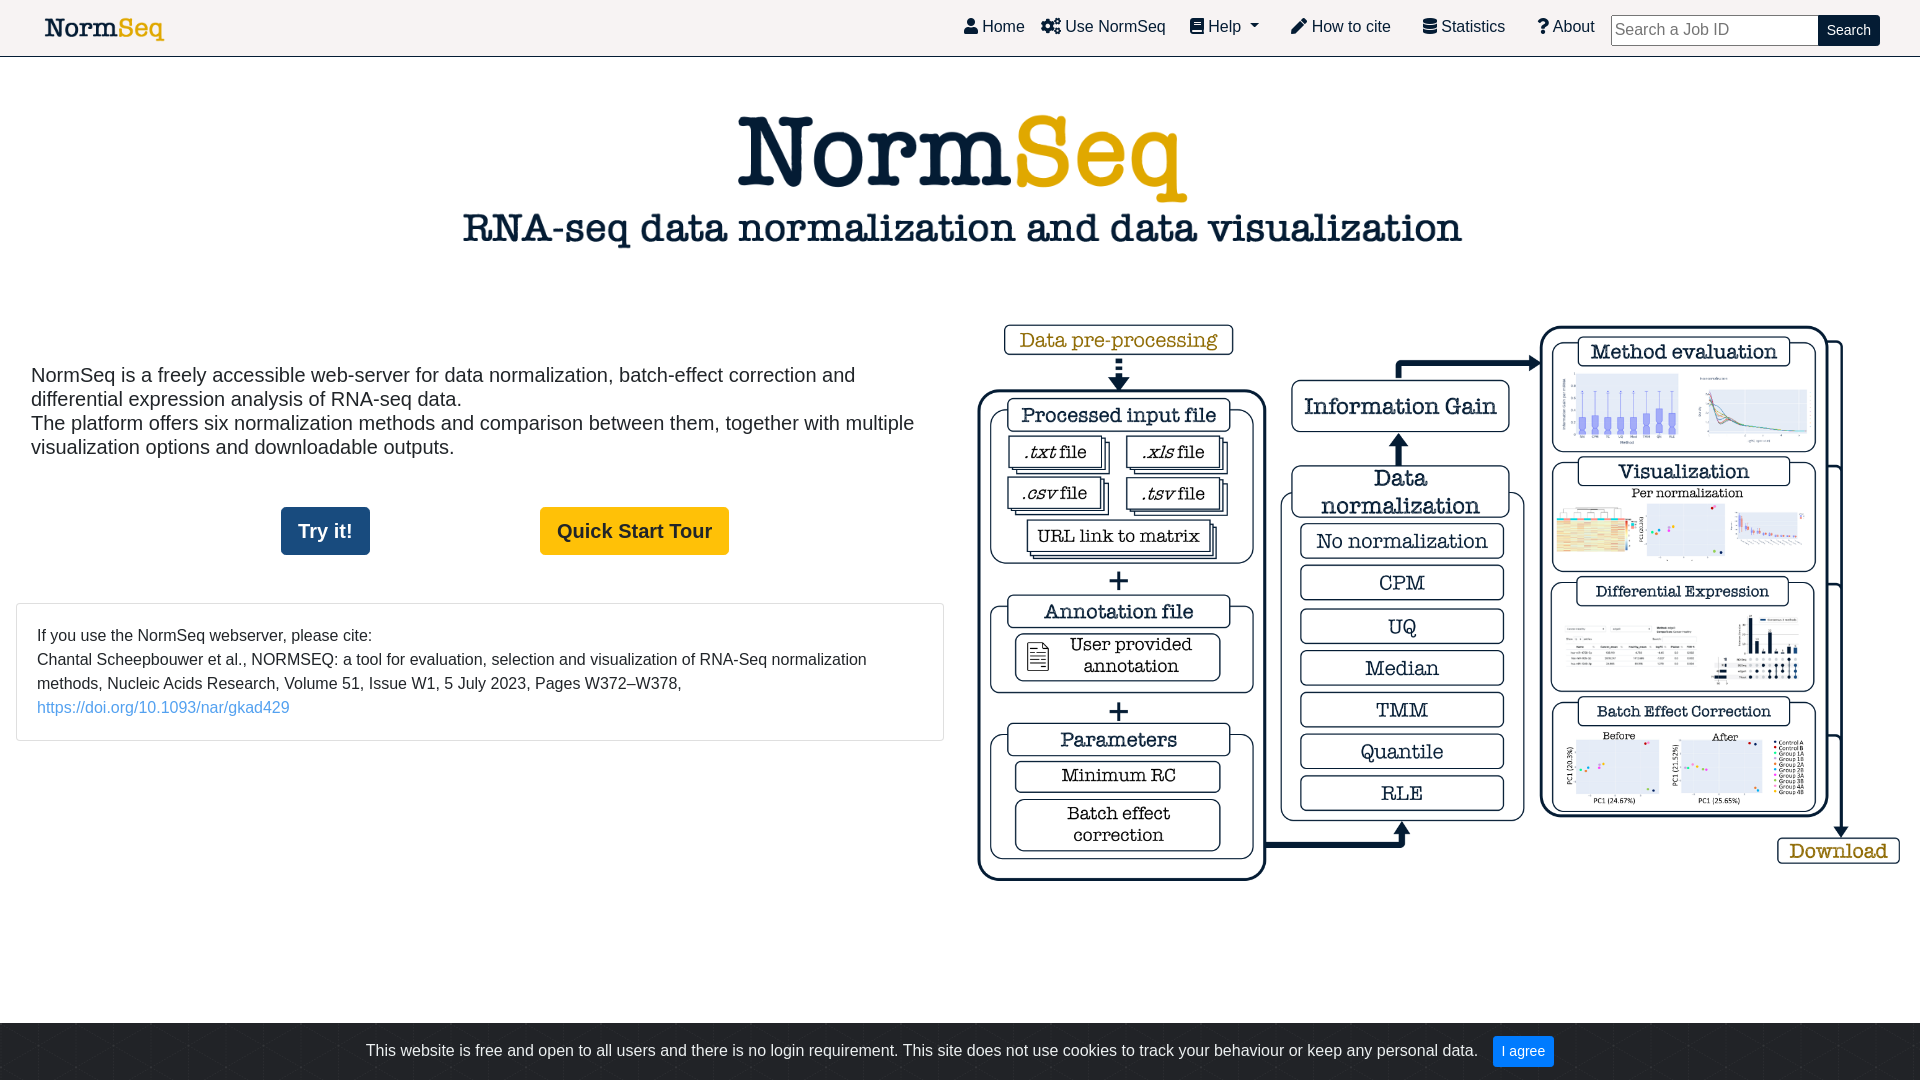
Task: Click the pencil icon beside How to cite
Action: coord(1298,27)
